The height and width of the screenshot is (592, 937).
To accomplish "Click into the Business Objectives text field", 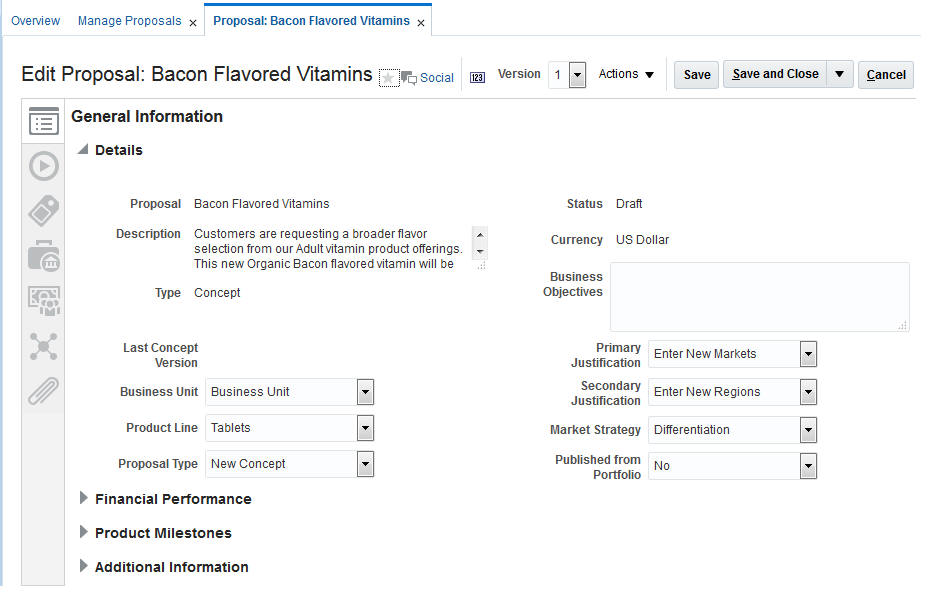I will coord(759,297).
